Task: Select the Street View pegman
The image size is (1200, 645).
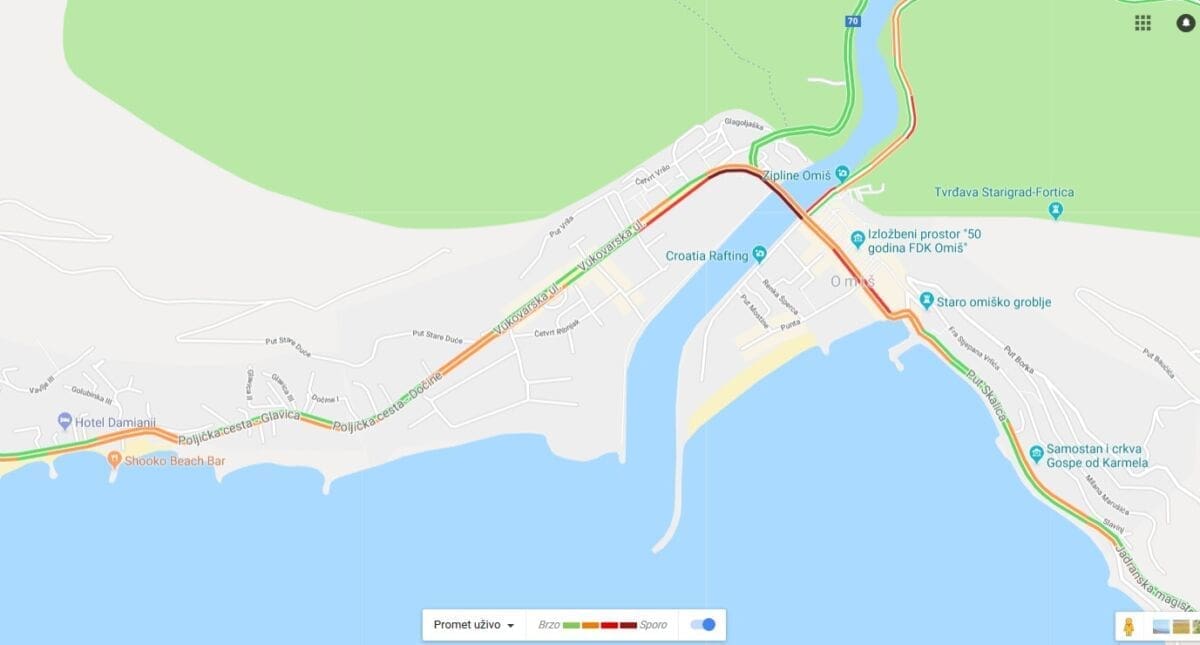Action: [x=1129, y=626]
